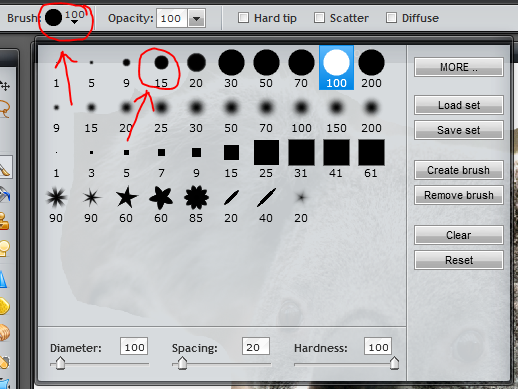Click the Remove brush button
This screenshot has height=389, width=518.
coord(459,195)
